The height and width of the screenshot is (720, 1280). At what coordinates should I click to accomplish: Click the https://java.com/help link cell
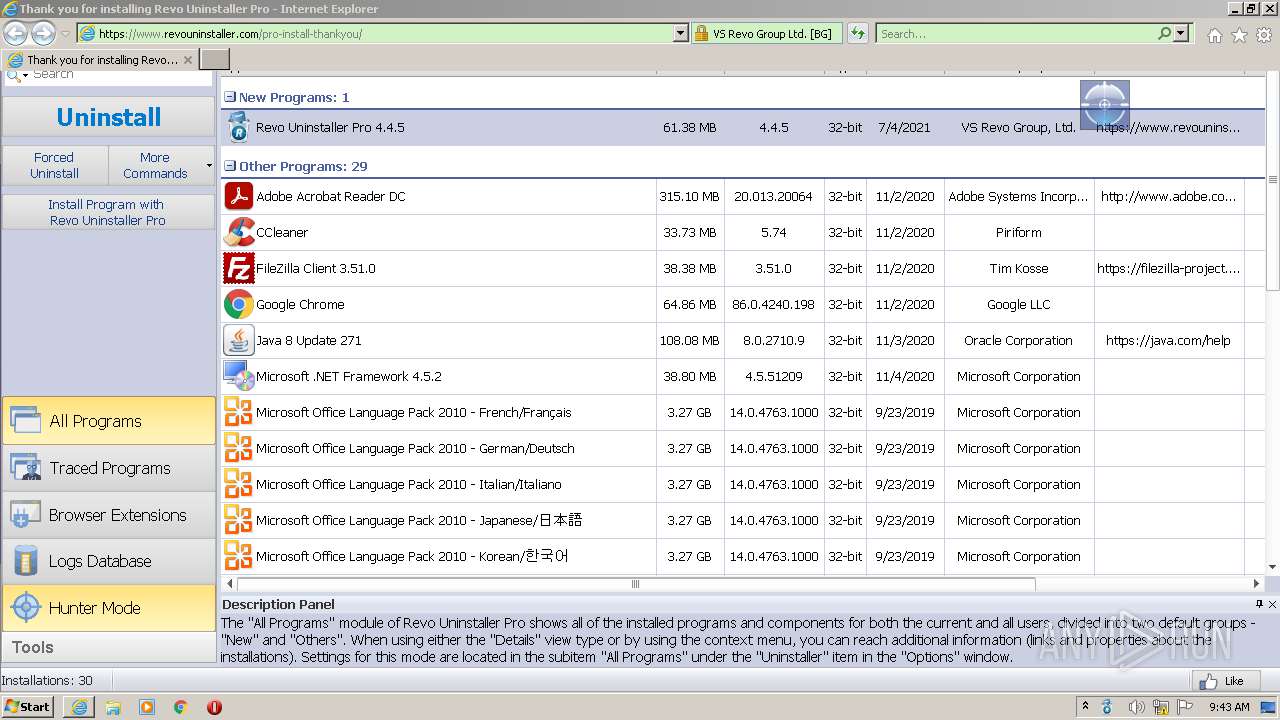coord(1168,340)
